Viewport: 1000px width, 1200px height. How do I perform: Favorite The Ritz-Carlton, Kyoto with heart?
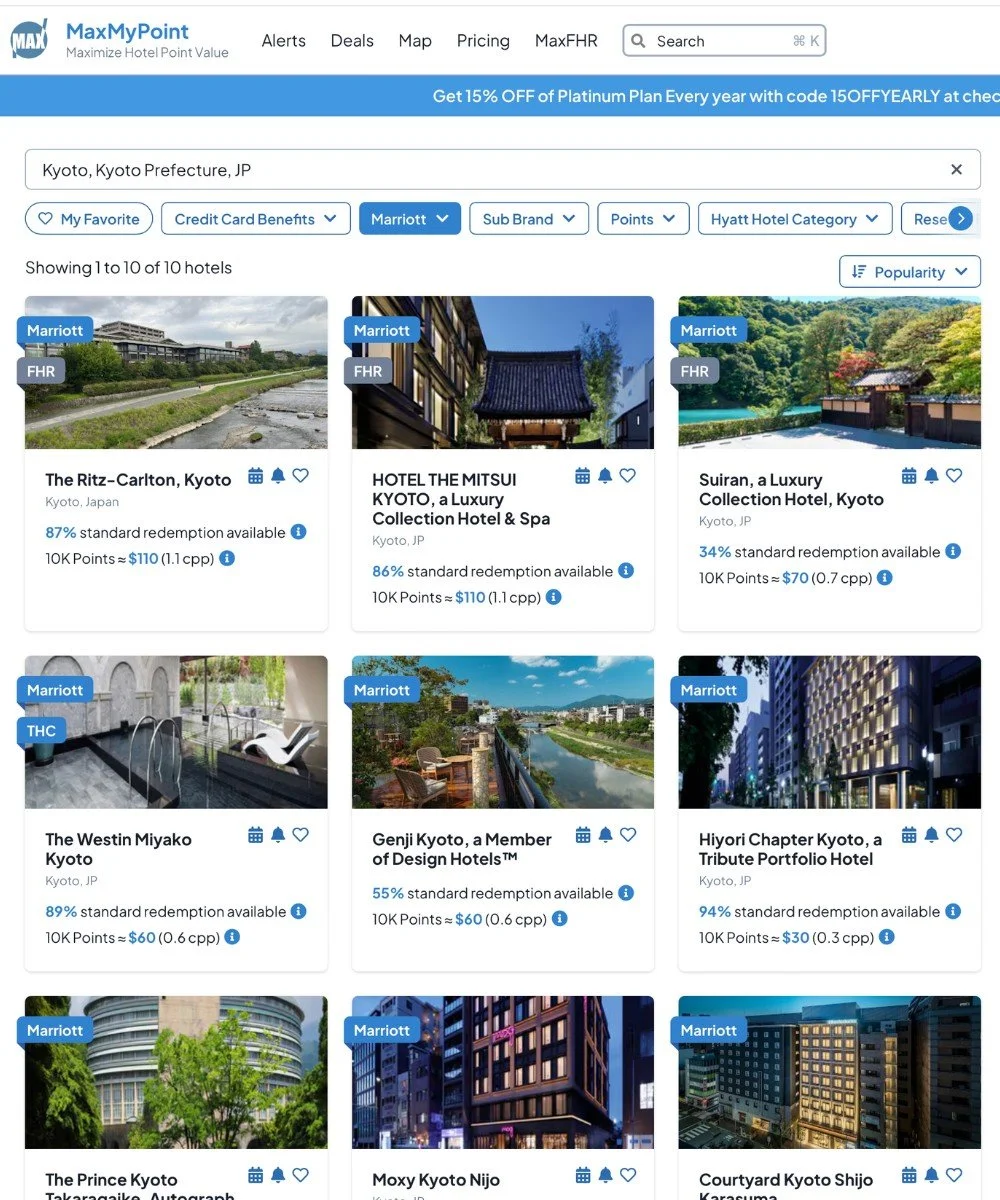(300, 476)
